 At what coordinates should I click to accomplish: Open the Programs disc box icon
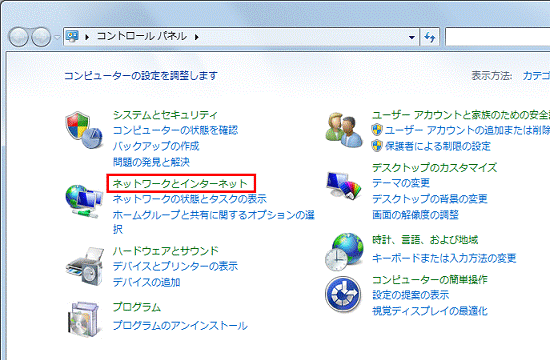[84, 319]
